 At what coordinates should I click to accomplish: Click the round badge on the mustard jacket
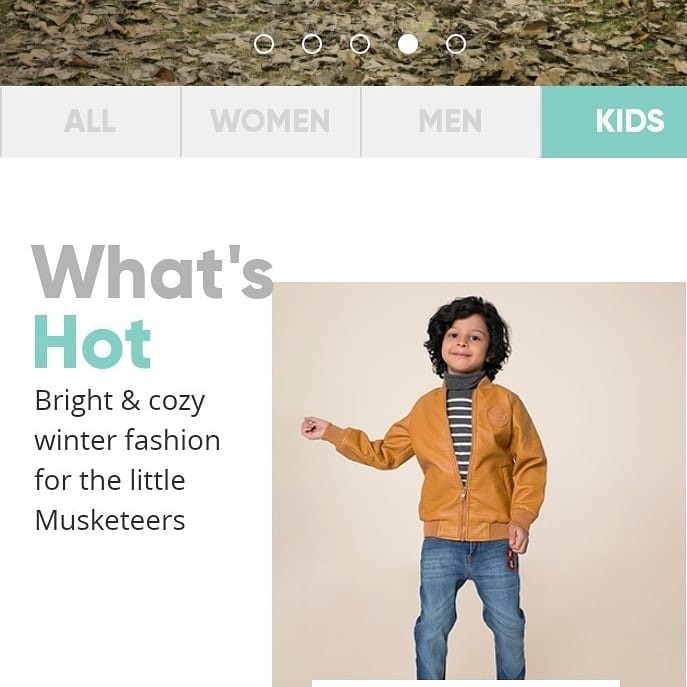pyautogui.click(x=498, y=417)
